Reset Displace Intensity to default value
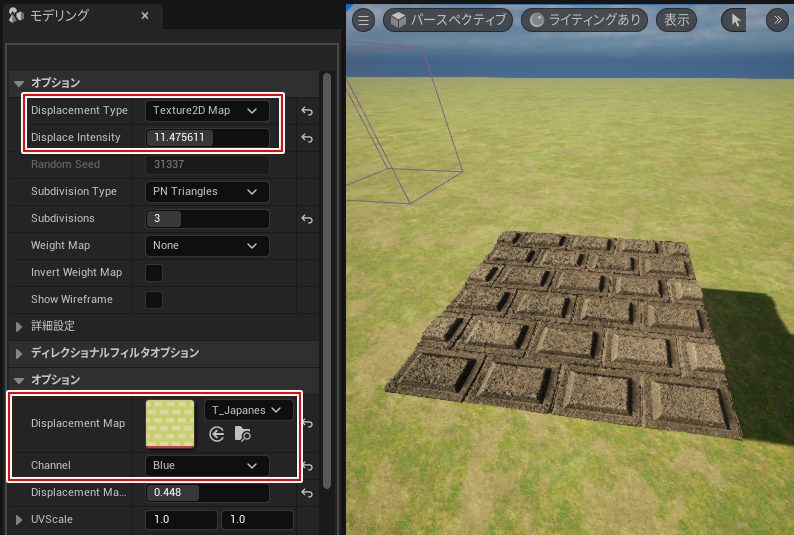 [x=307, y=138]
